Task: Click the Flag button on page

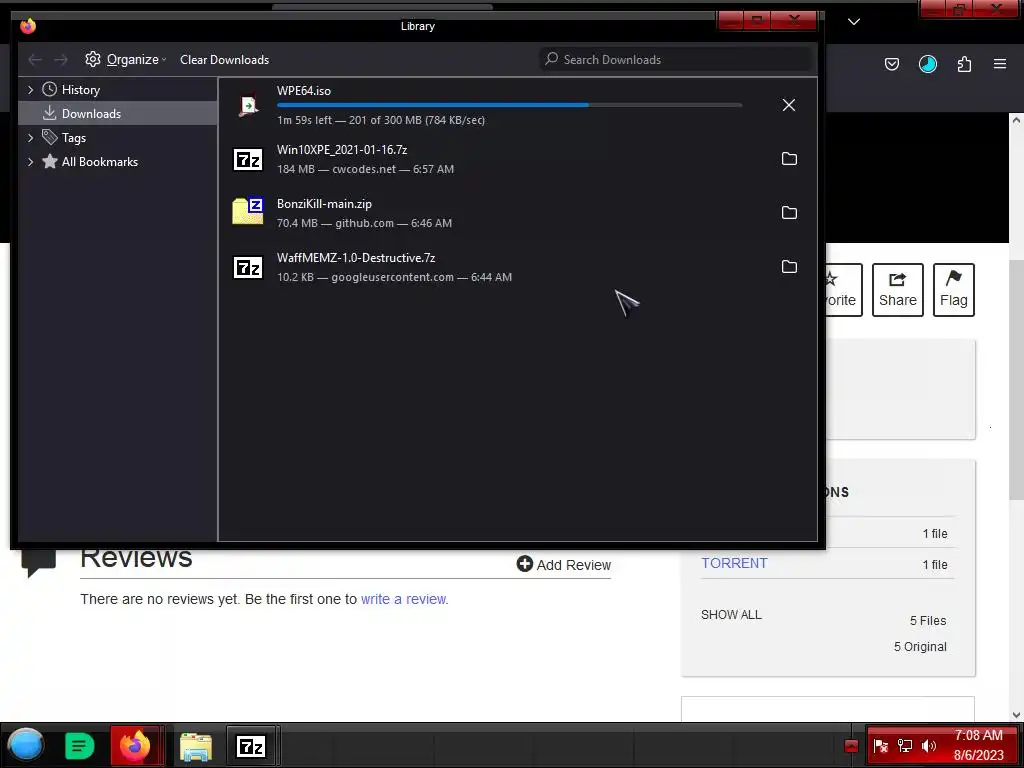Action: point(953,290)
